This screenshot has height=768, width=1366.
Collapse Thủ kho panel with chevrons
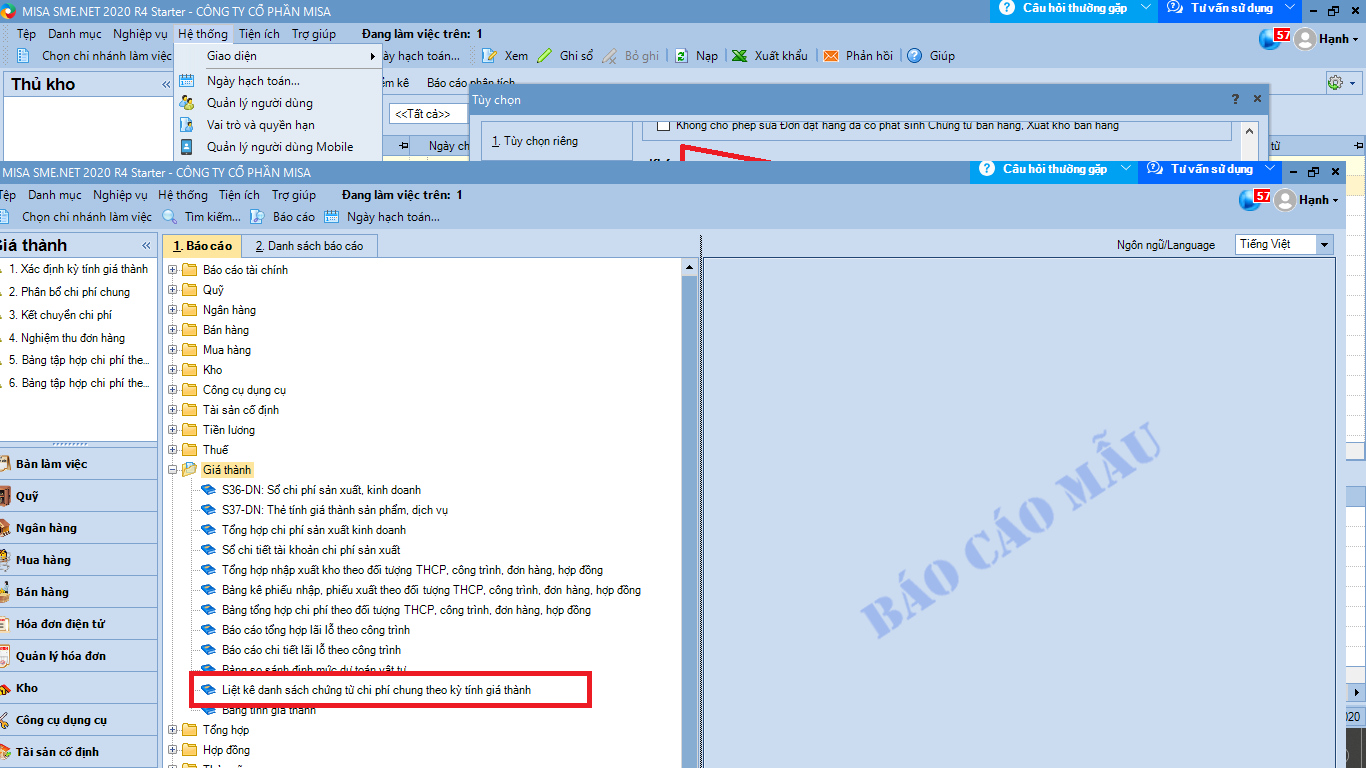coord(166,85)
